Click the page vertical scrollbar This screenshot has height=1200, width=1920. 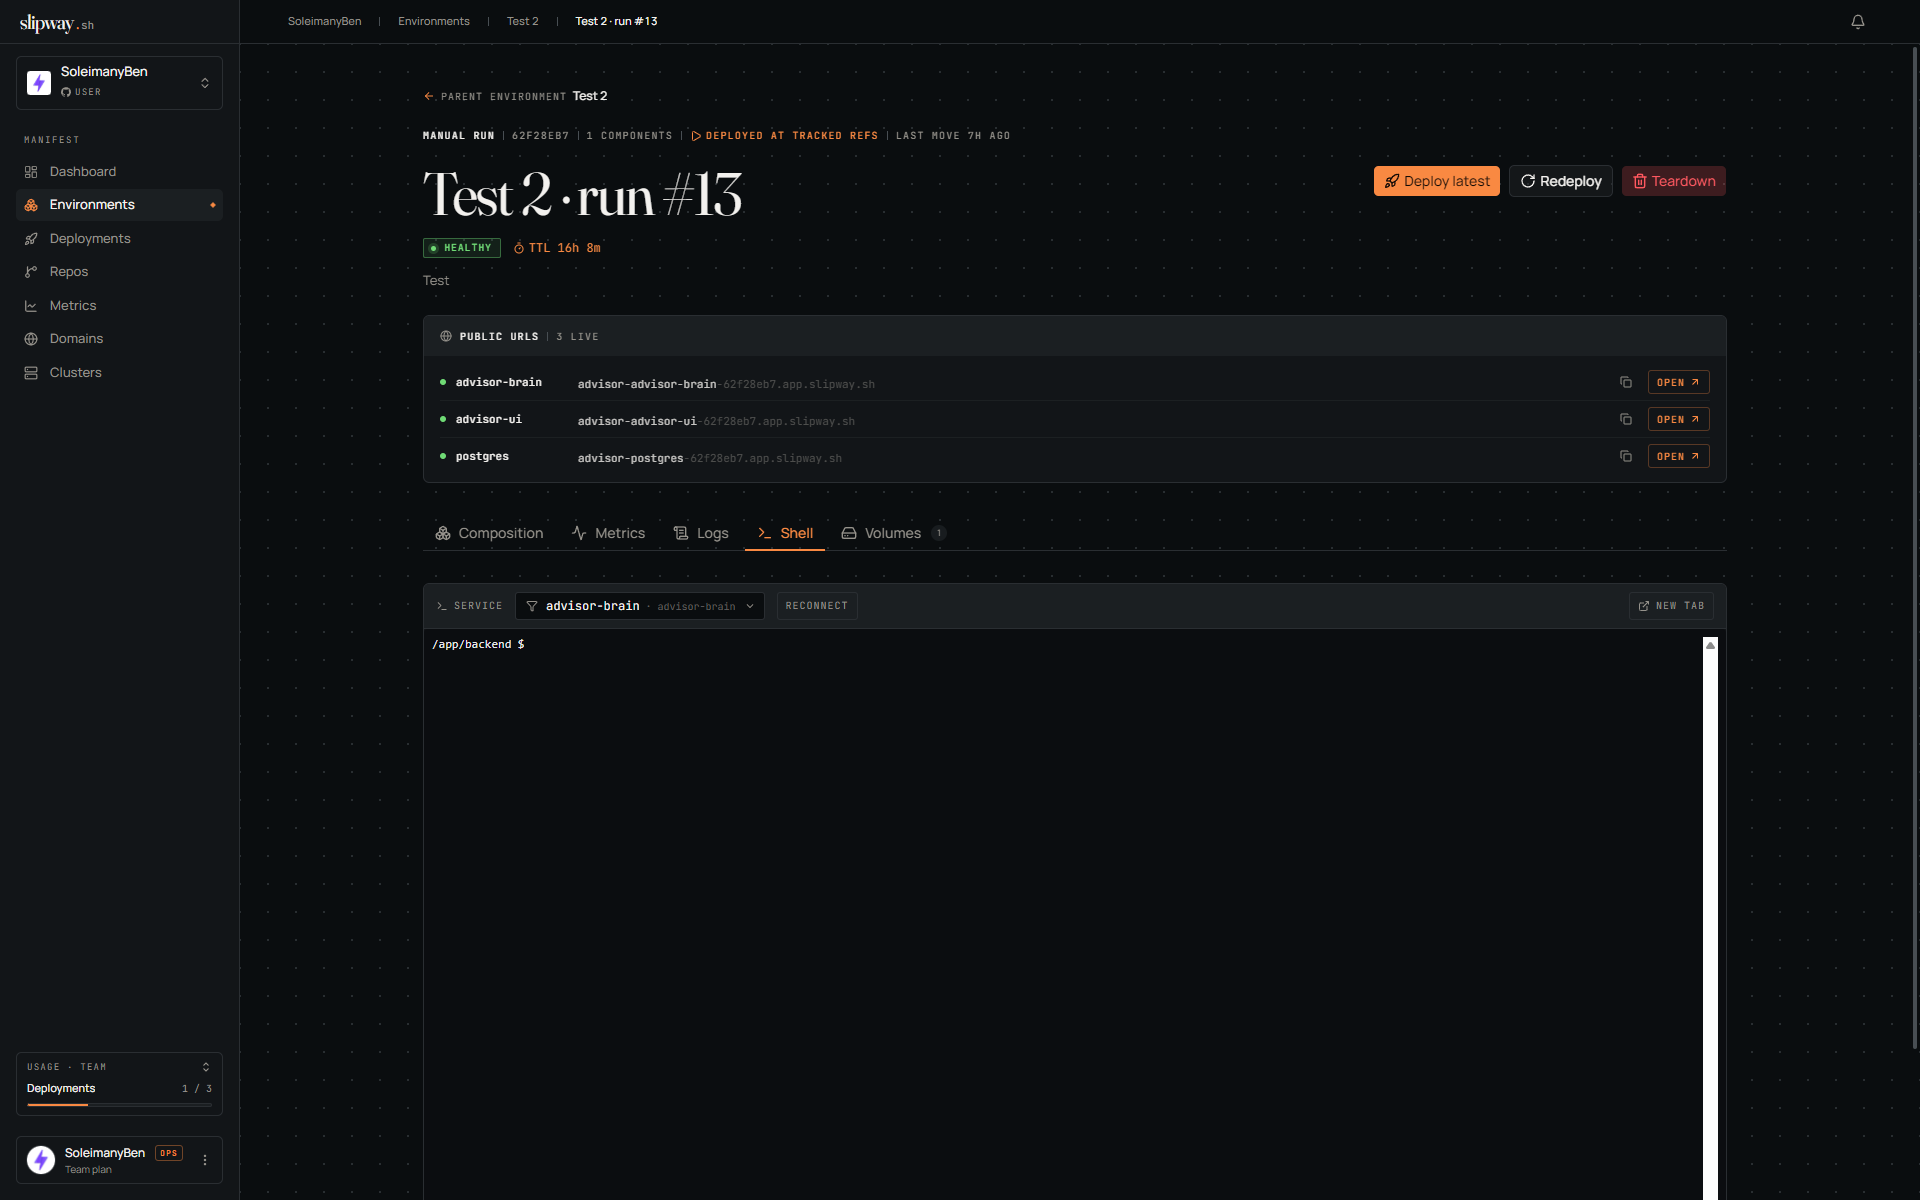click(1914, 548)
